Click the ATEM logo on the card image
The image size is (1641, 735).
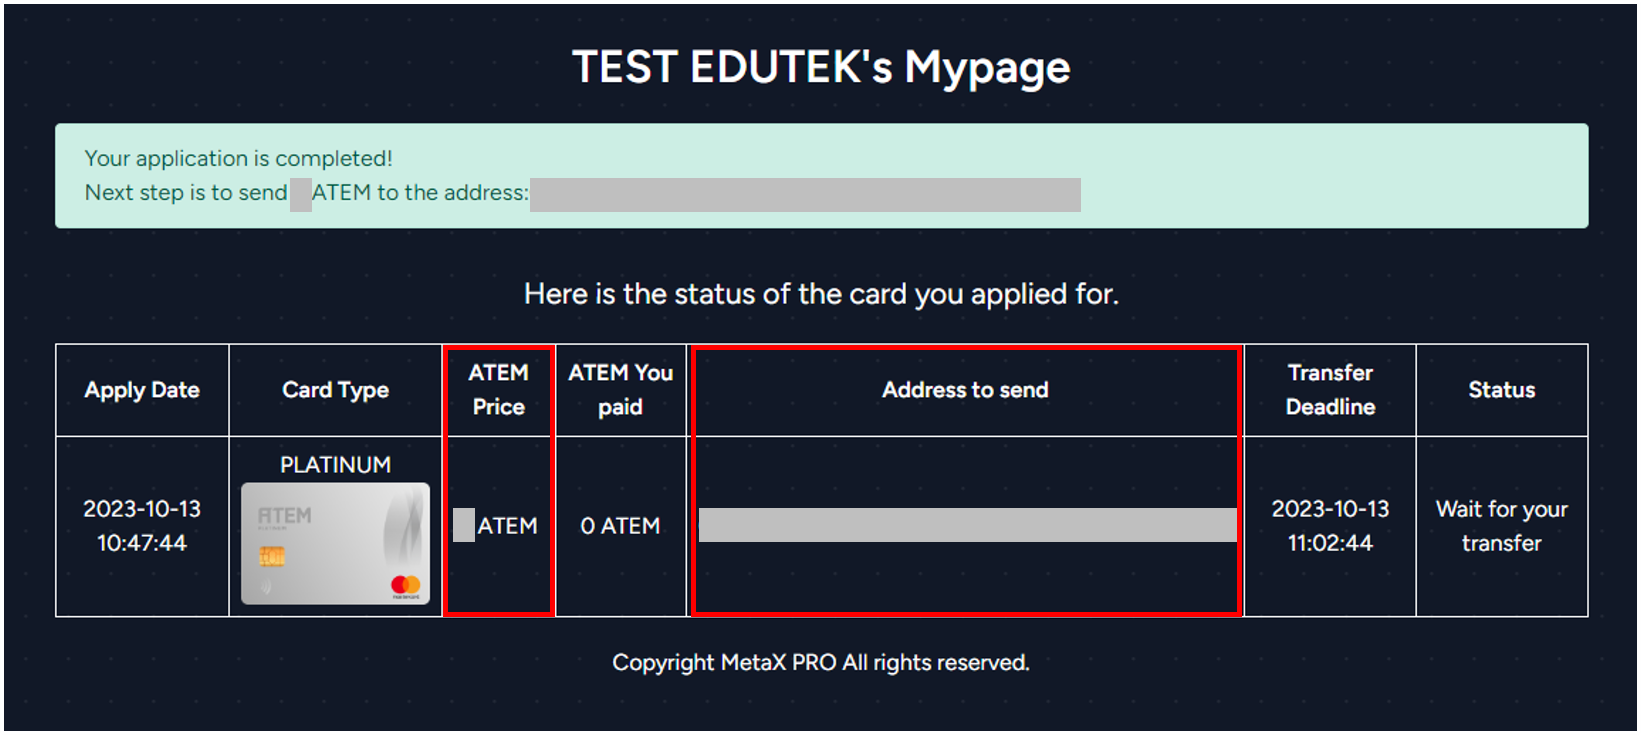click(285, 516)
